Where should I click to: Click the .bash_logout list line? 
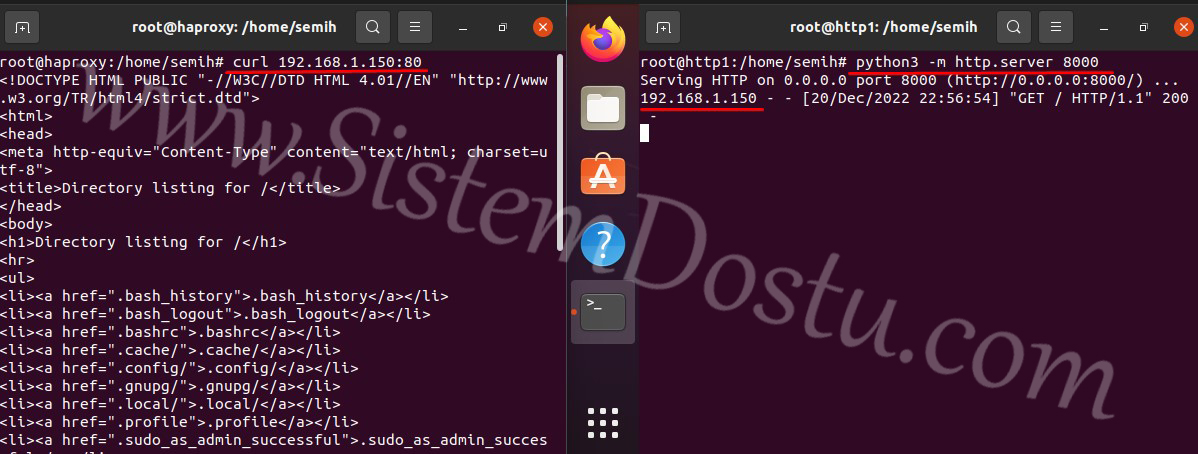coord(215,314)
